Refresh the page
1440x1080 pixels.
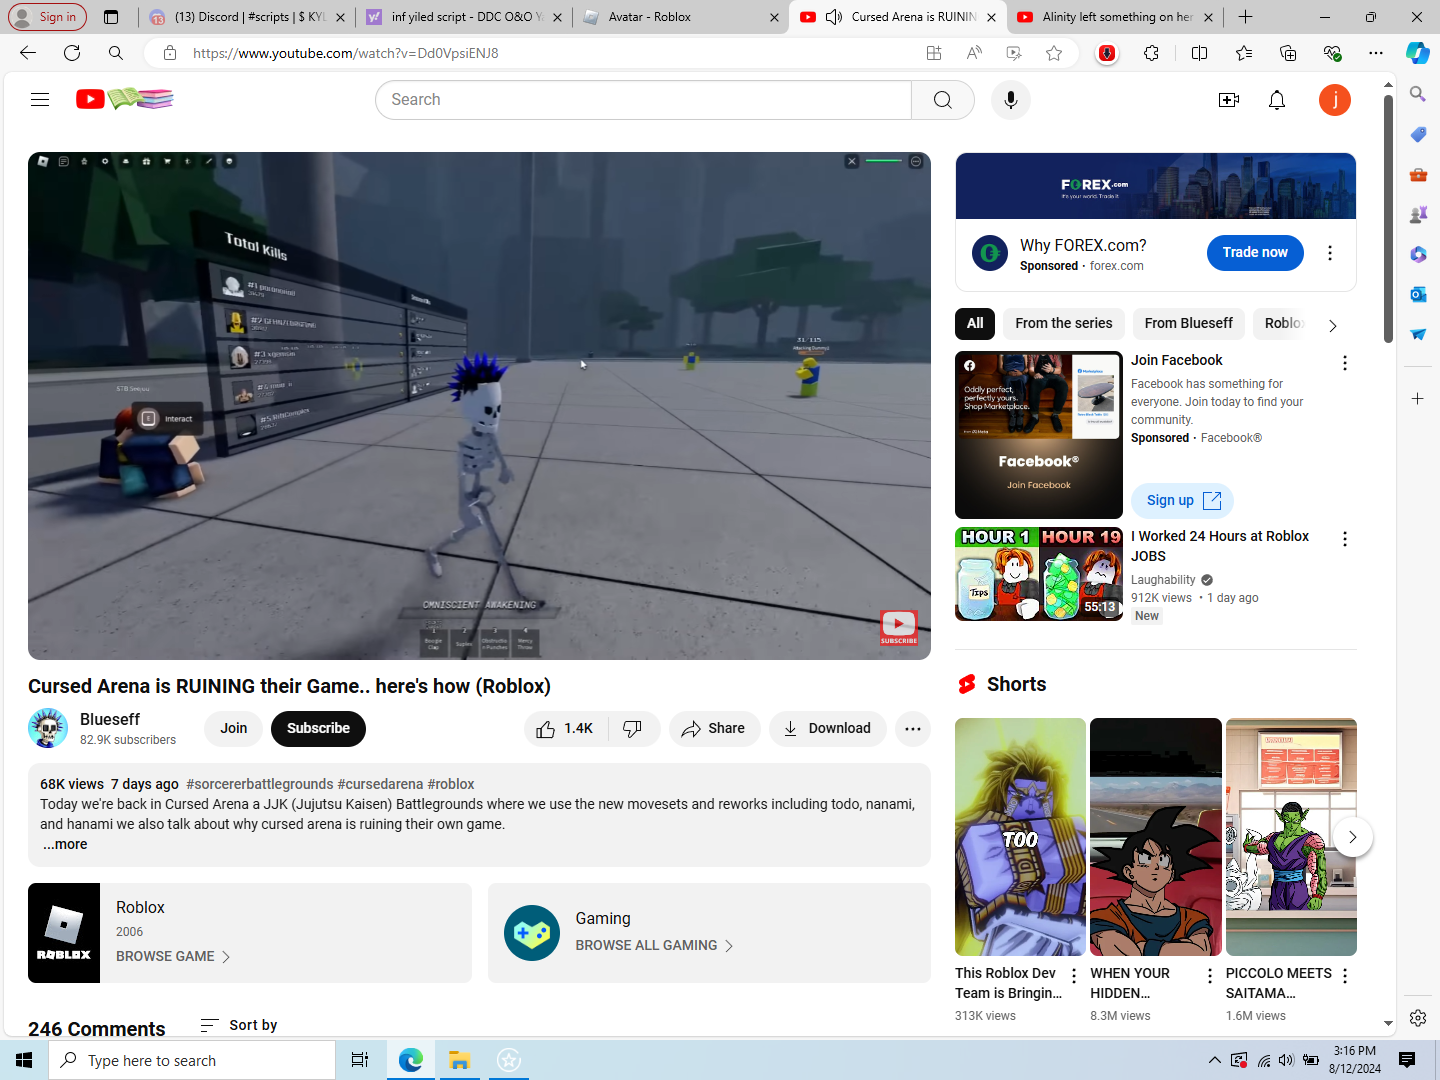[x=72, y=53]
